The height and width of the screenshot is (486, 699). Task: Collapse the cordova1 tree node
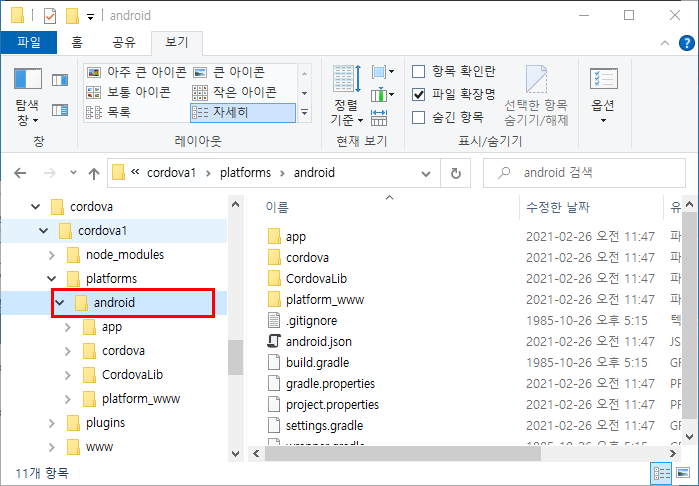(x=44, y=231)
